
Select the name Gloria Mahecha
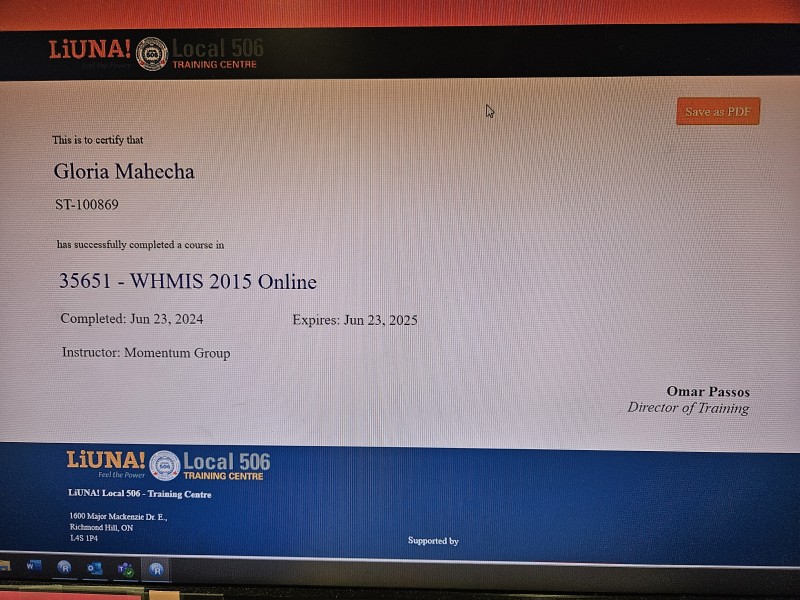tap(124, 171)
